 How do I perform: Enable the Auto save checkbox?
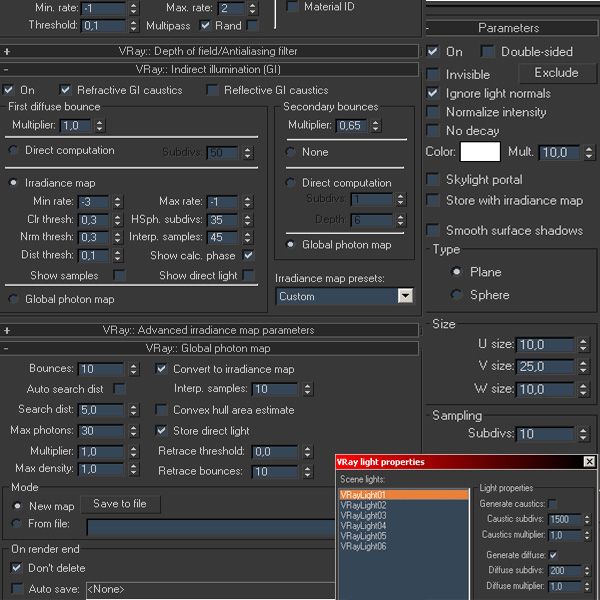point(16,588)
